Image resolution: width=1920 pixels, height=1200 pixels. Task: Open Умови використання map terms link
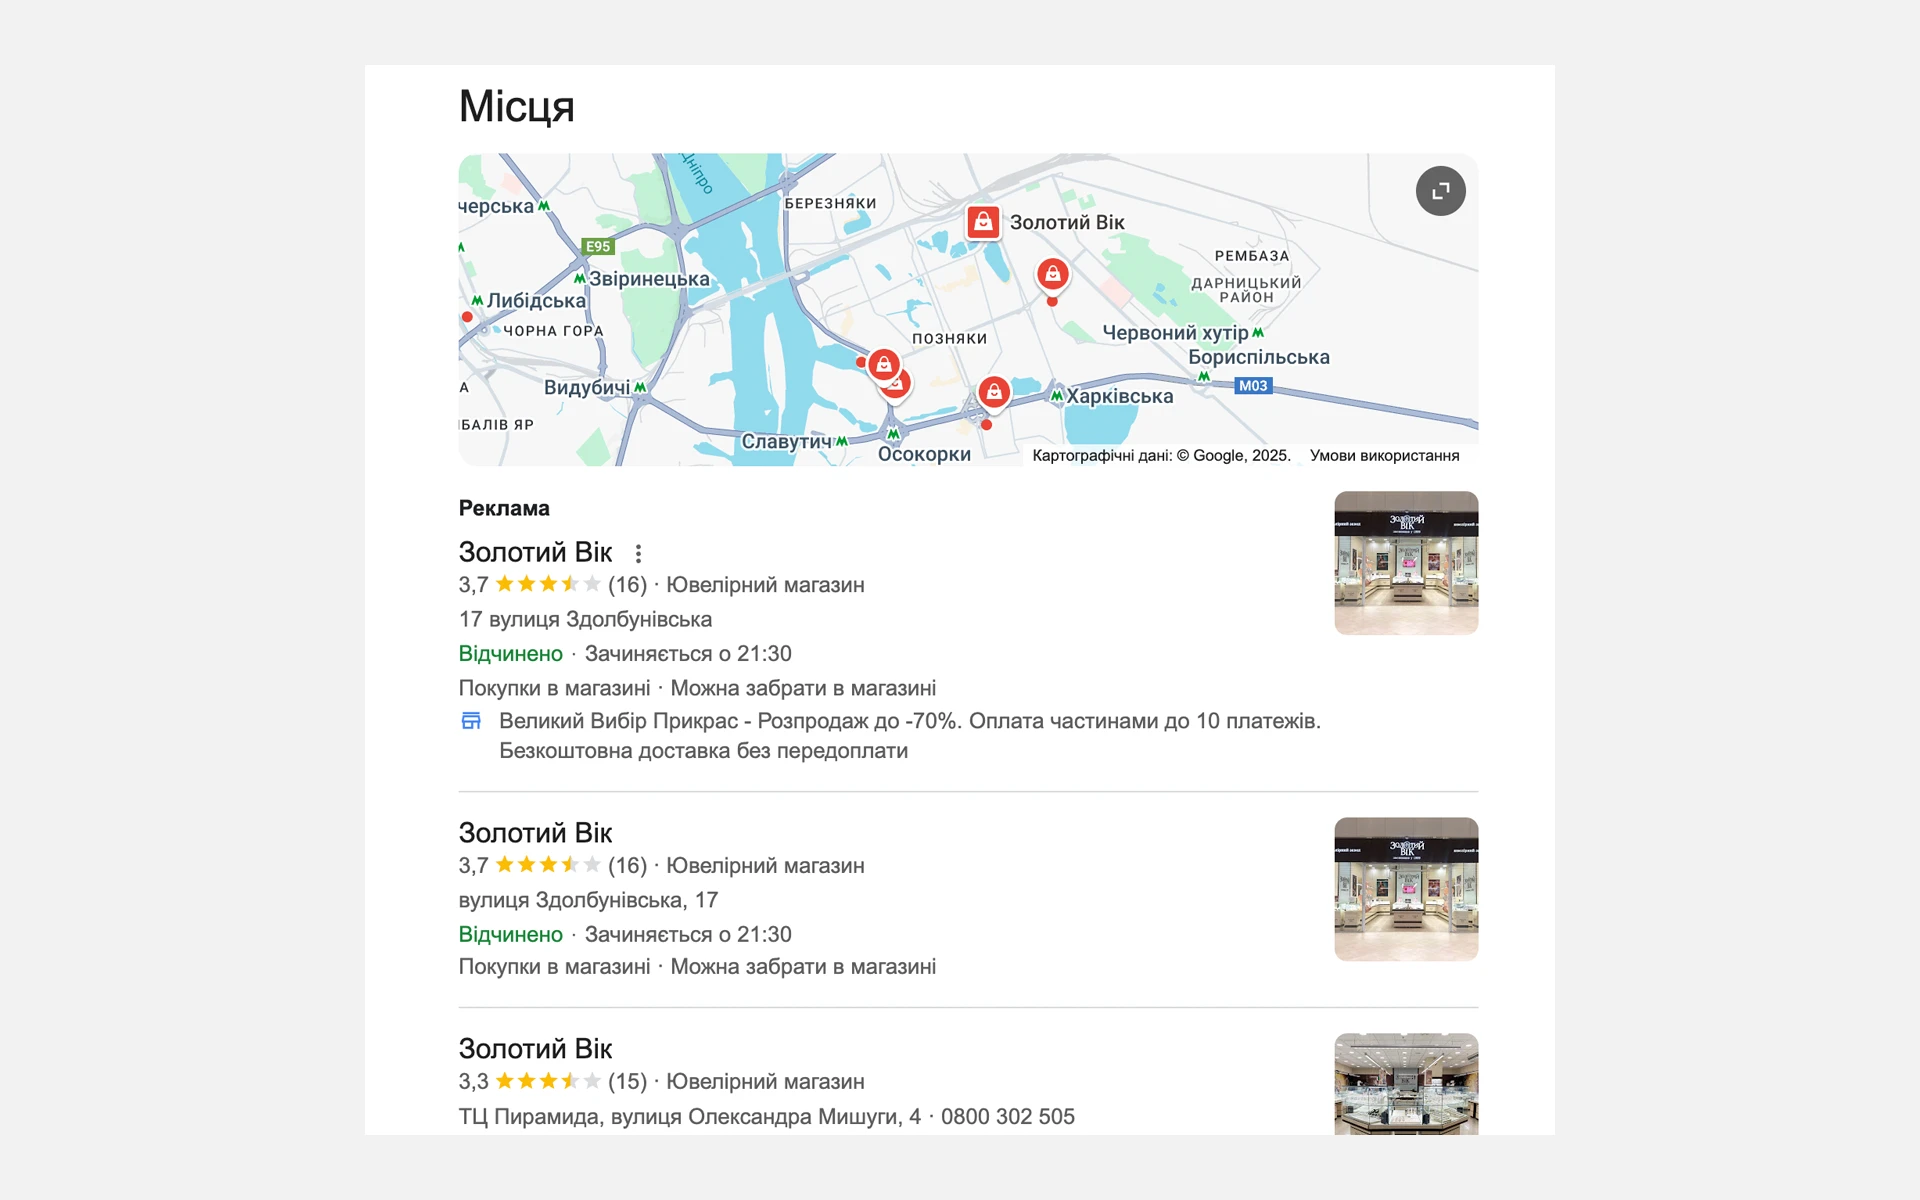click(x=1384, y=456)
